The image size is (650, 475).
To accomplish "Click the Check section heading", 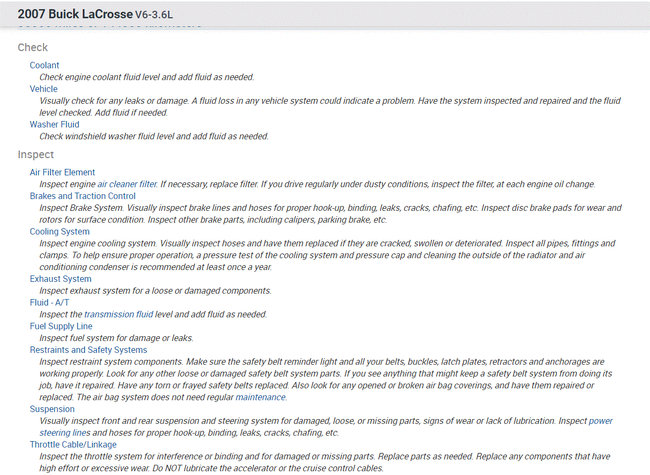I will coord(33,47).
